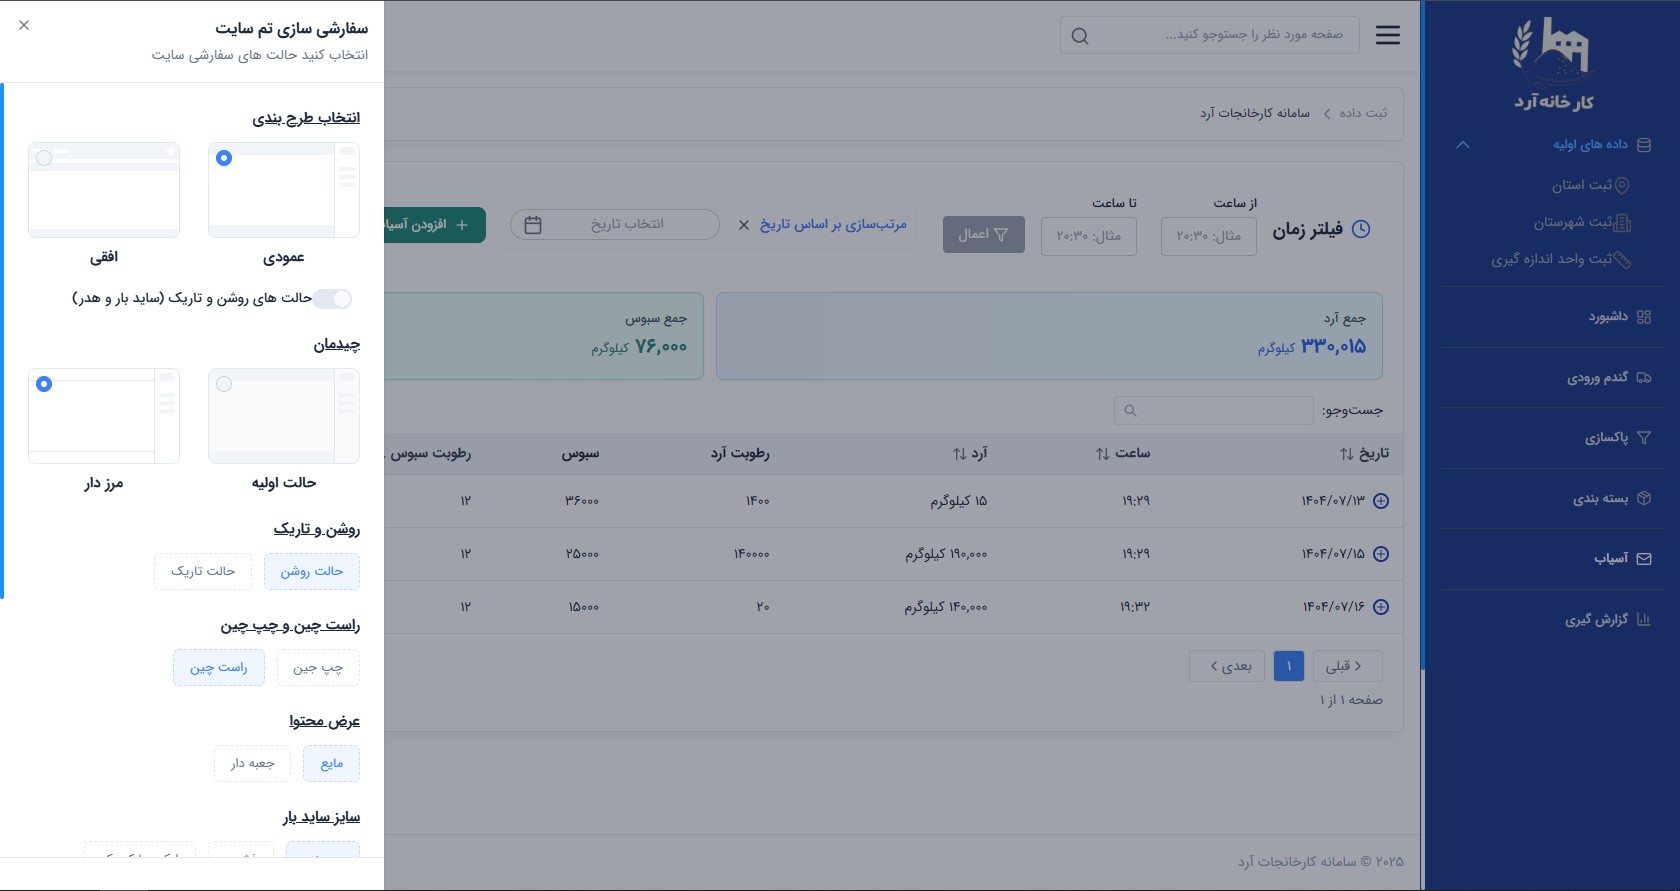Toggle light and dark sidebar/header modes switch
This screenshot has height=891, width=1680.
click(332, 298)
